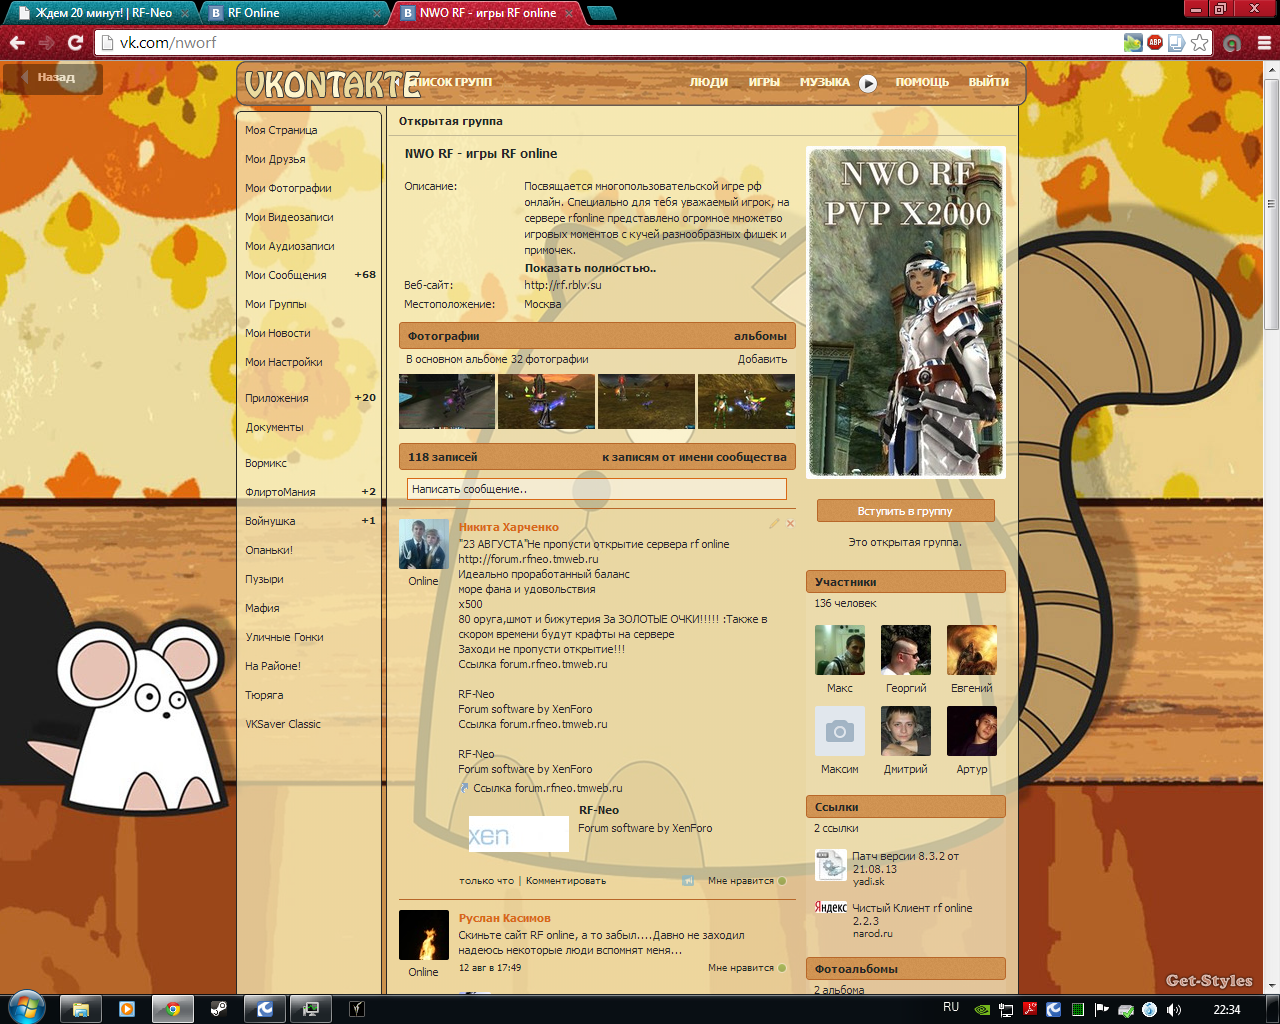Click Добавить to add a photo
Viewport: 1280px width, 1024px height.
click(x=762, y=359)
